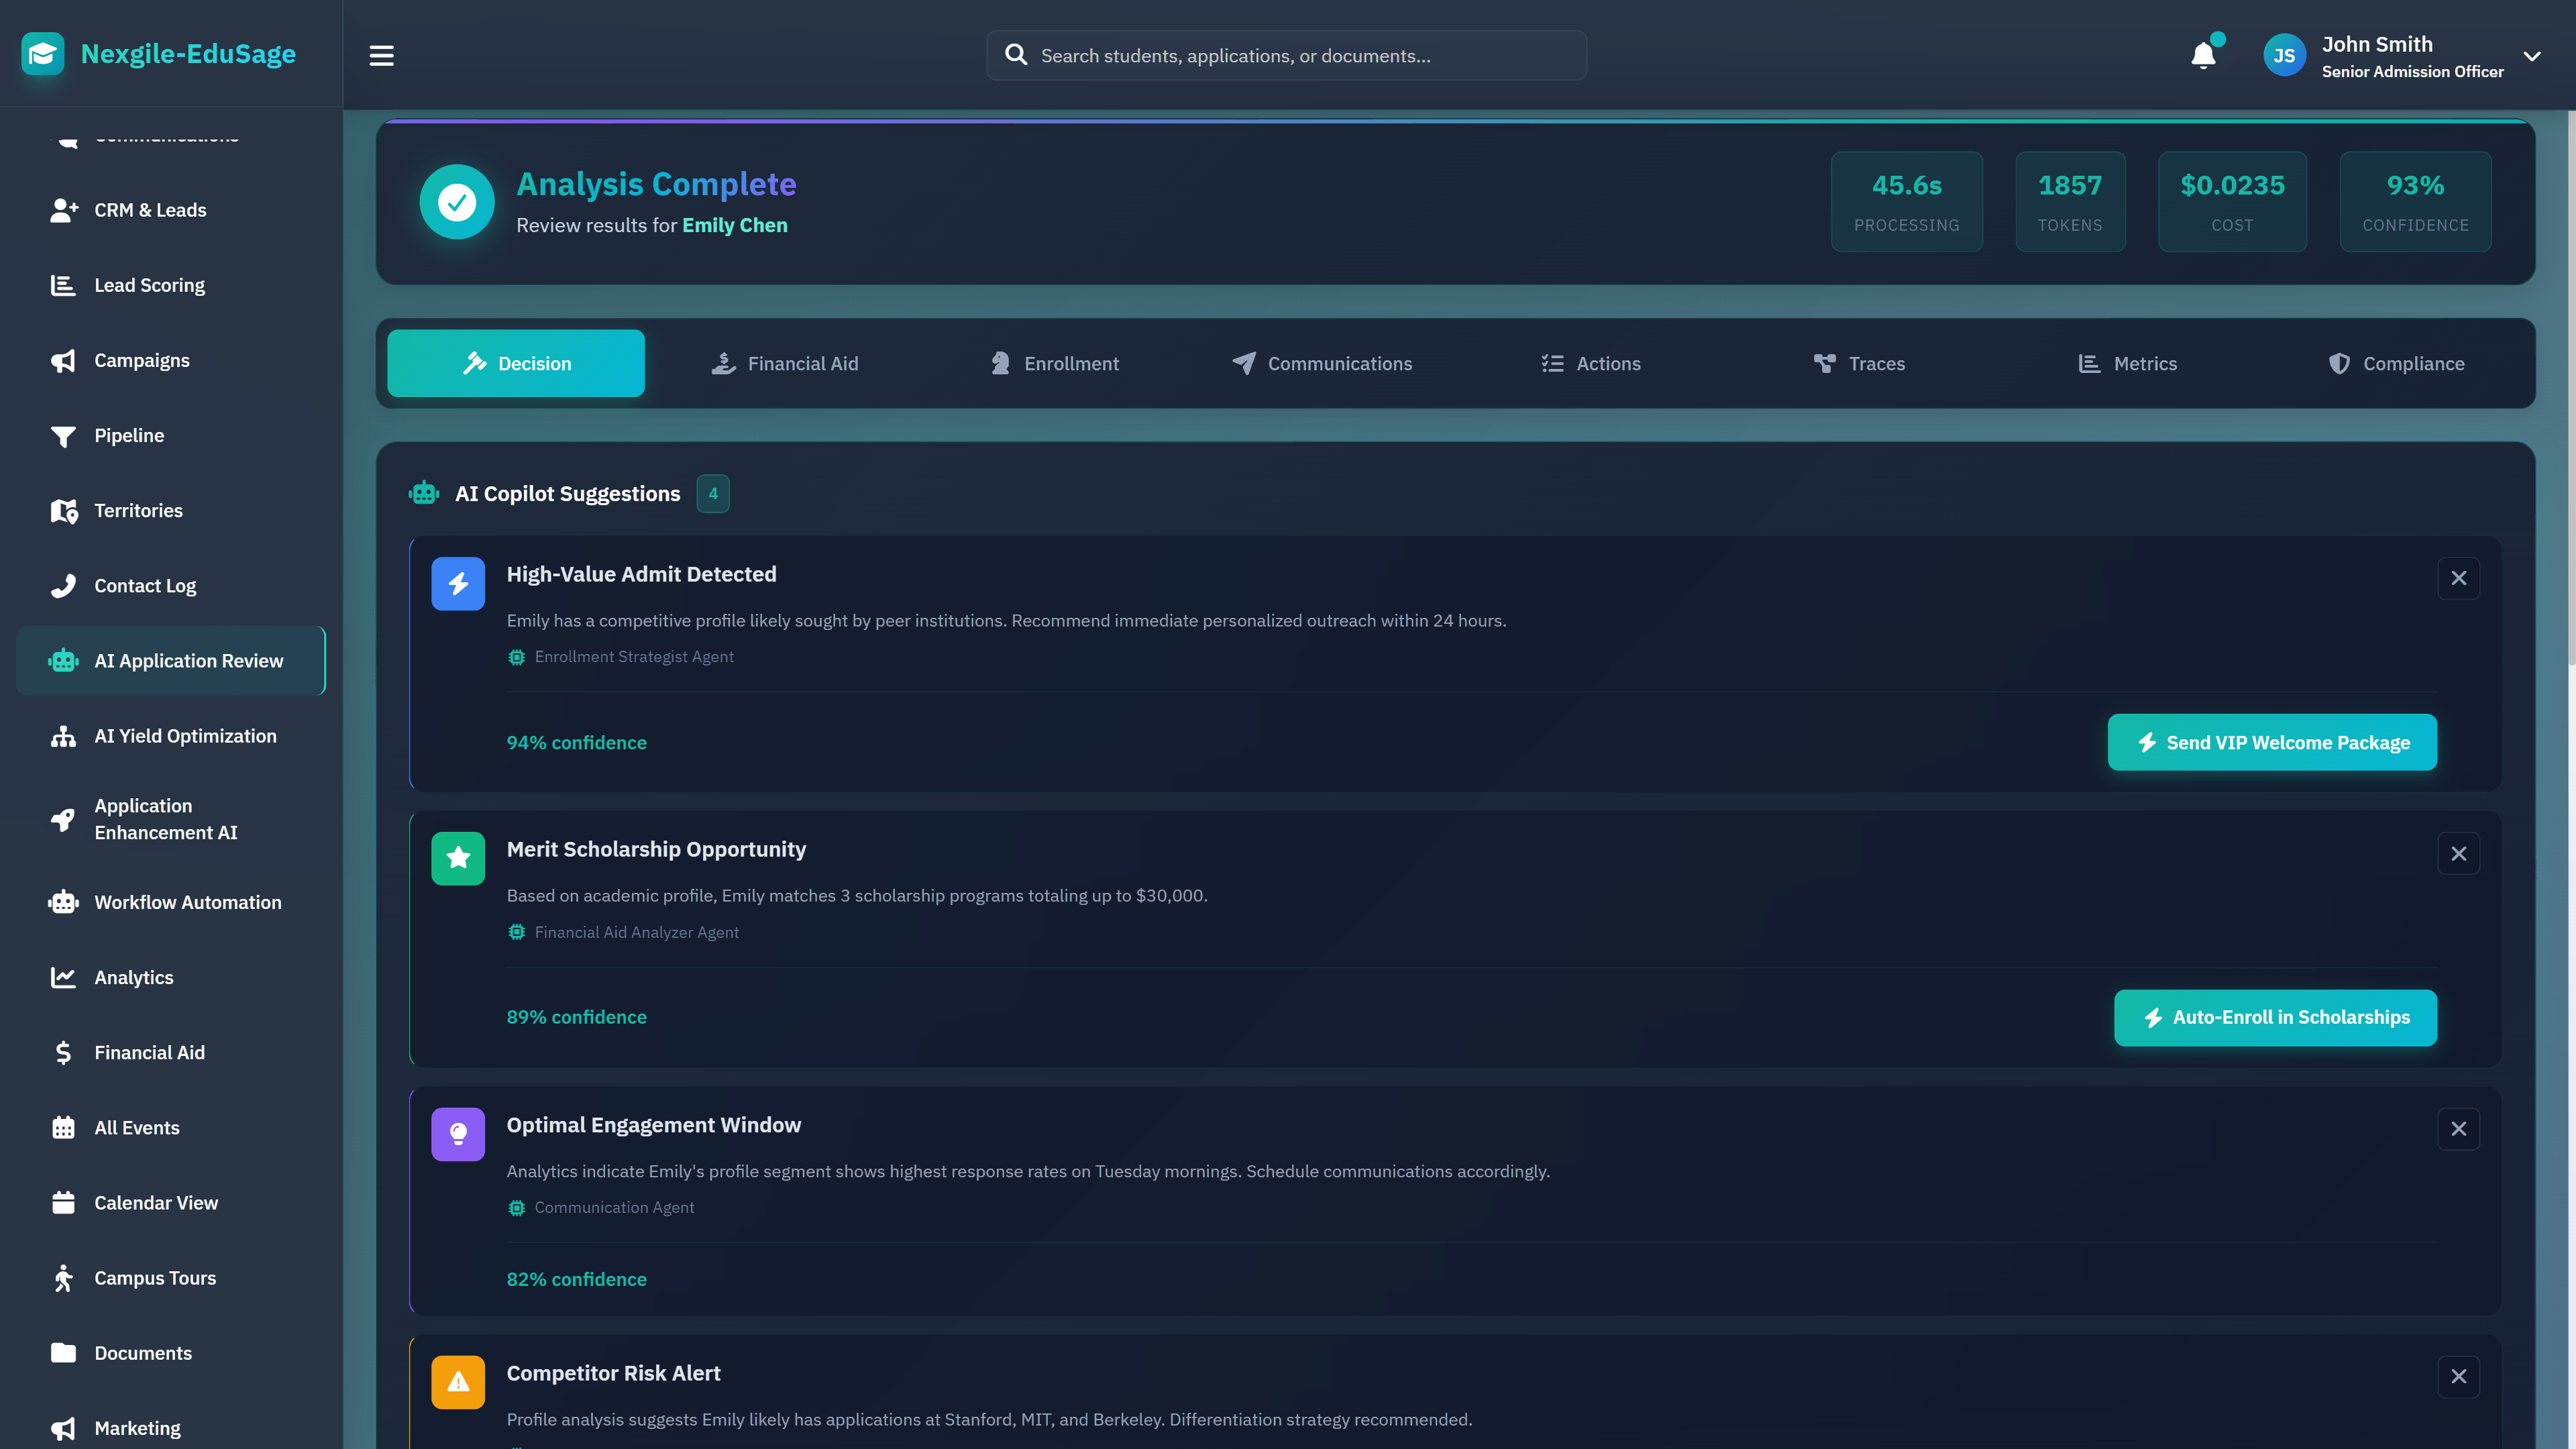Select the AI Application Review sidebar icon
Viewport: 2576px width, 1449px height.
(63, 660)
